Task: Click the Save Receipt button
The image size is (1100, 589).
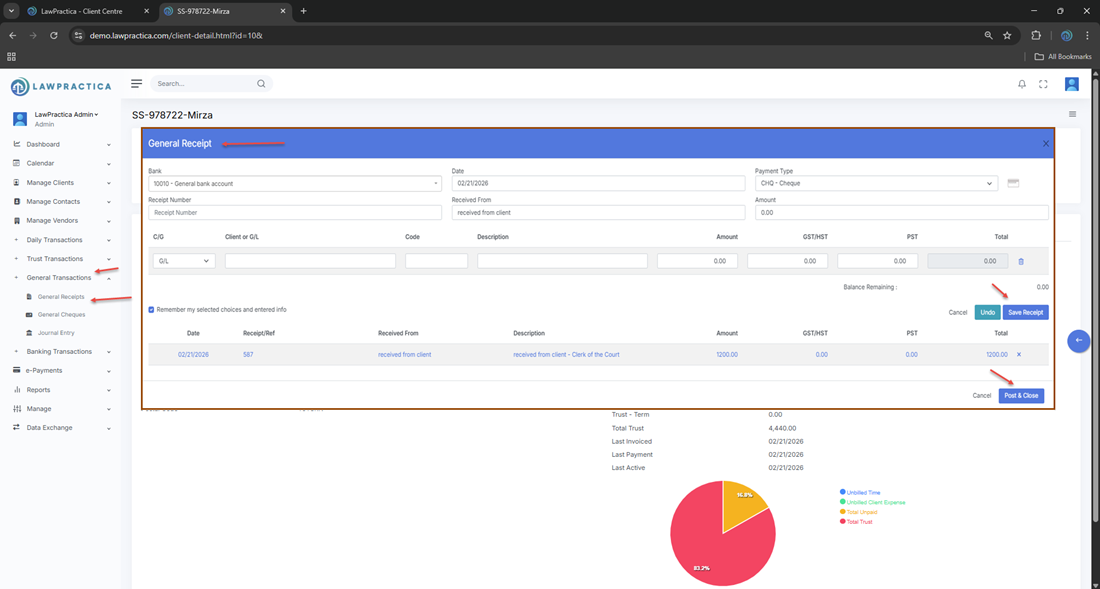Action: click(1025, 312)
